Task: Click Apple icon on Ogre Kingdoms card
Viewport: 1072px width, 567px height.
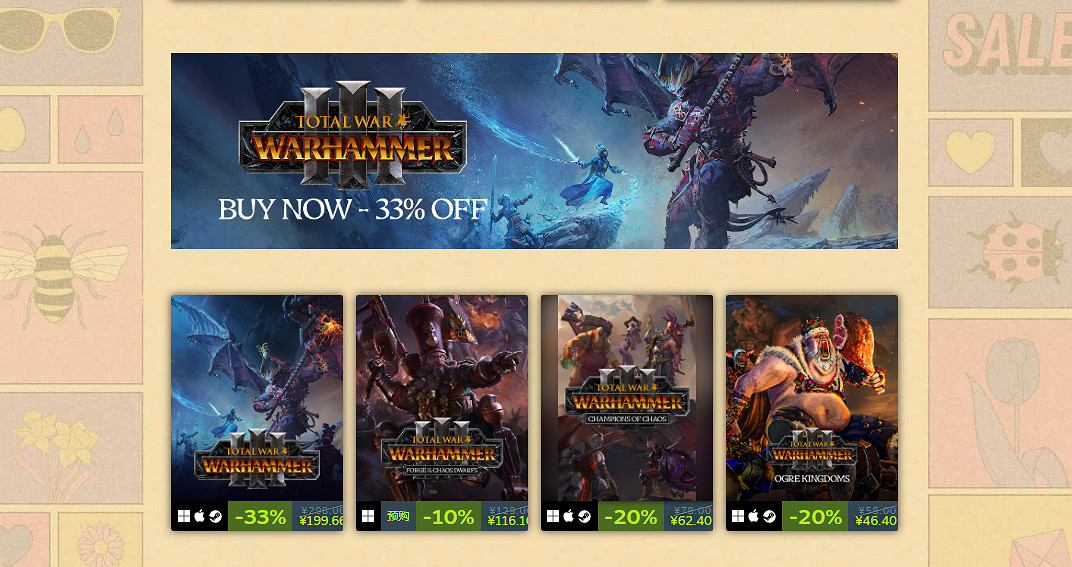Action: (x=753, y=516)
